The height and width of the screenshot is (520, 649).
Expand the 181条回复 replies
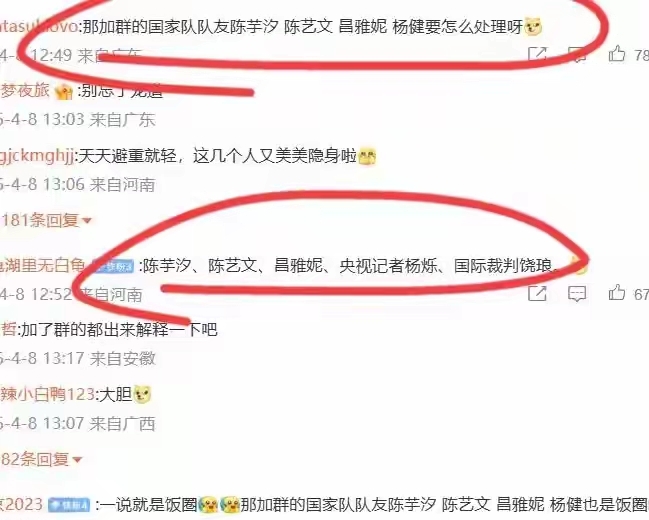point(46,220)
